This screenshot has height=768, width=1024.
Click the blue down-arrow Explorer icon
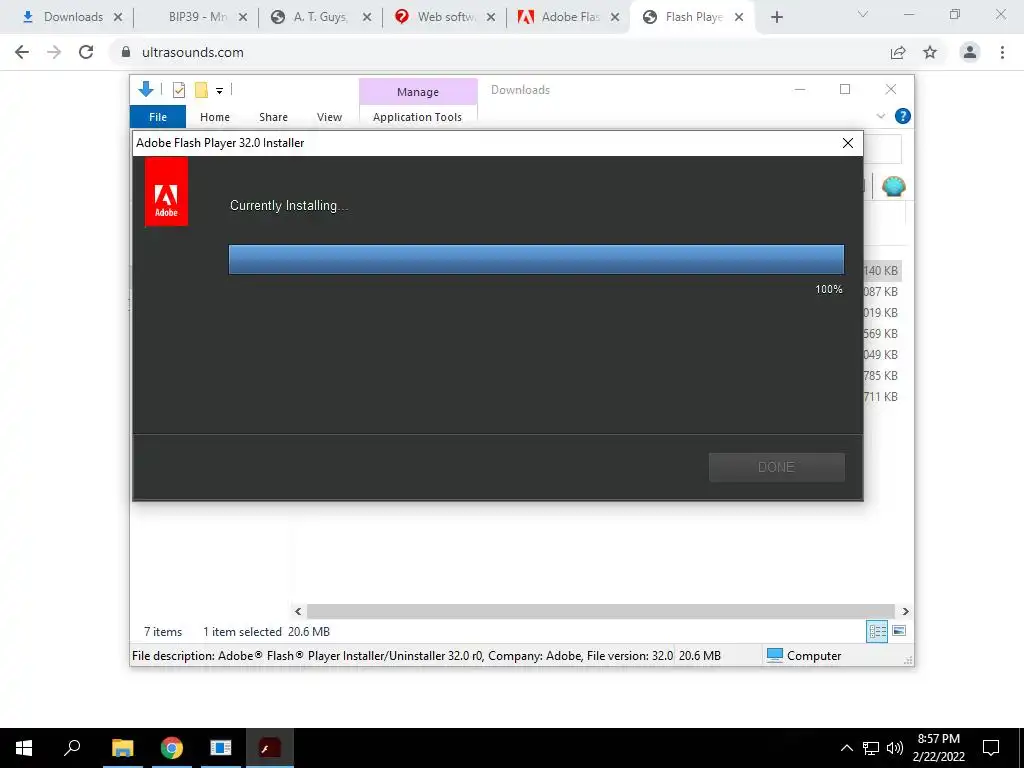pyautogui.click(x=146, y=89)
